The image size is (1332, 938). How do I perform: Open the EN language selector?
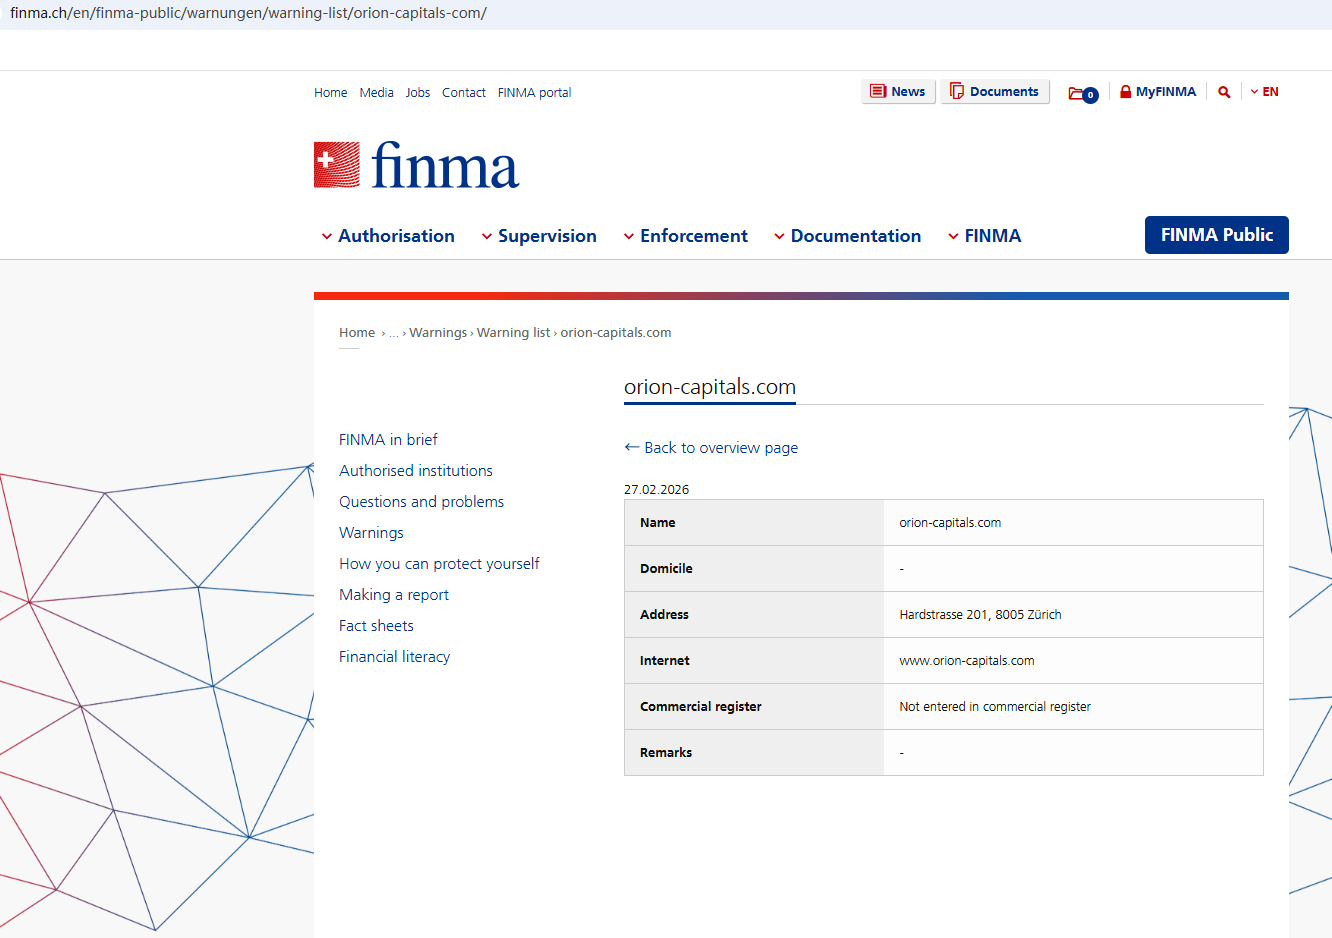click(x=1265, y=92)
